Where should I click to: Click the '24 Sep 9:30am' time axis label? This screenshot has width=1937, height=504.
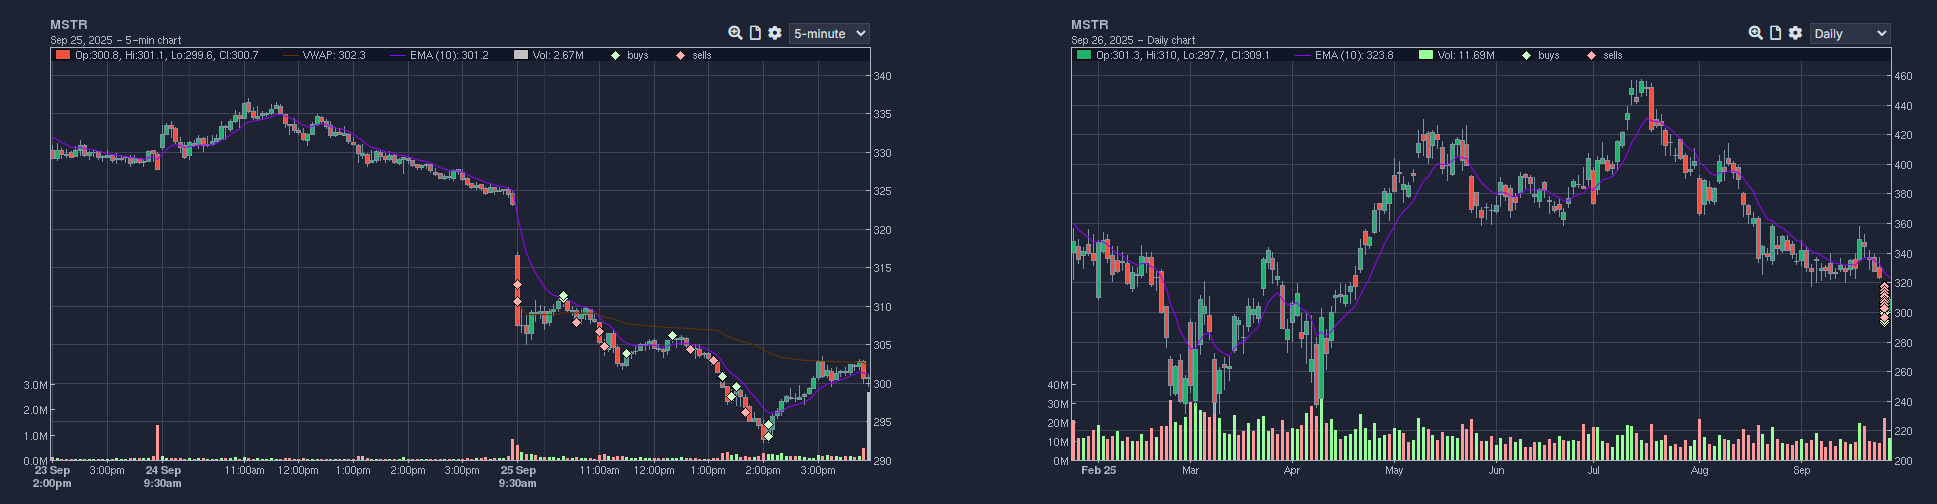pyautogui.click(x=163, y=476)
